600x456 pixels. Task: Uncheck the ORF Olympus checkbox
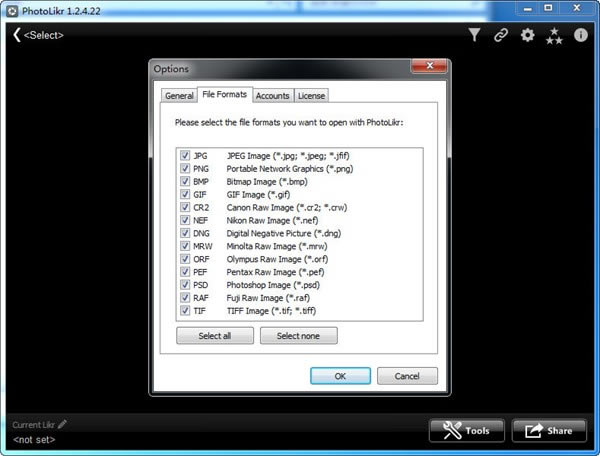[185, 259]
